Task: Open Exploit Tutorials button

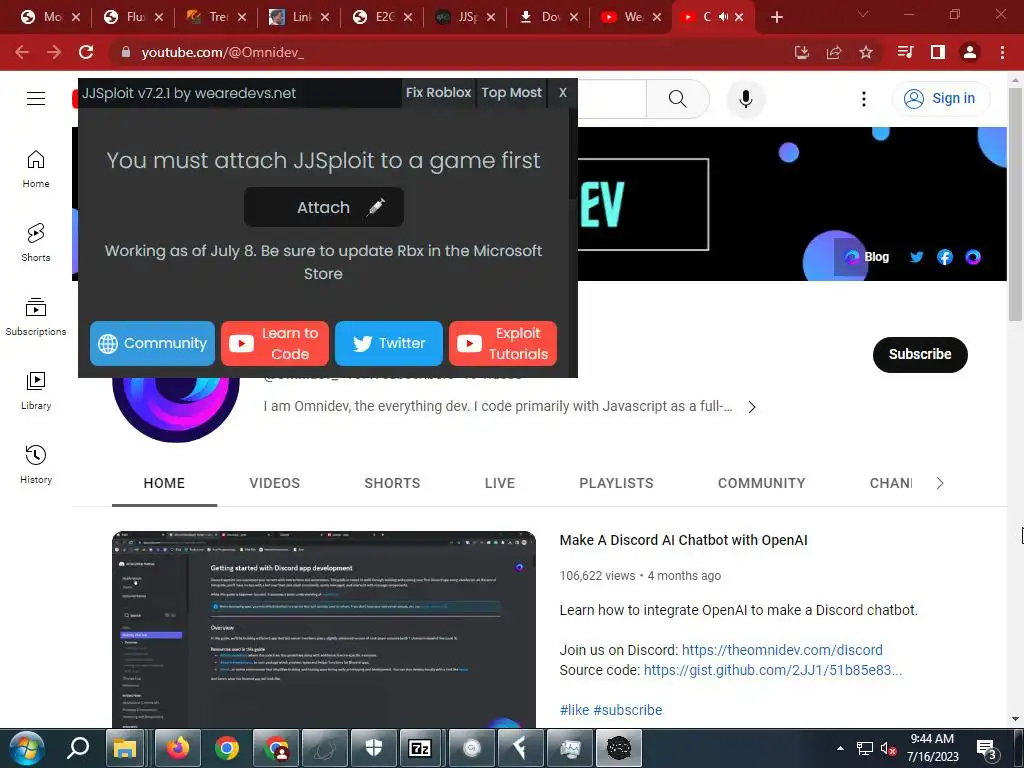Action: coord(503,344)
